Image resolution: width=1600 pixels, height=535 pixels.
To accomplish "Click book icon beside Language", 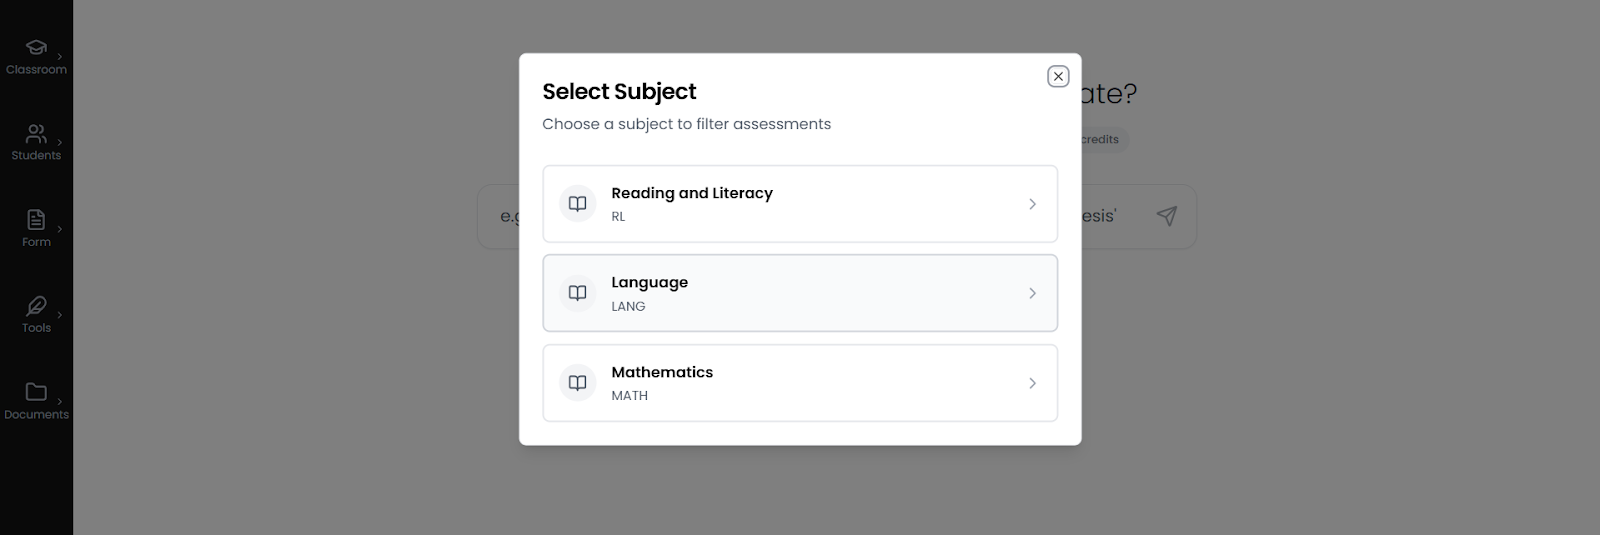I will point(577,293).
